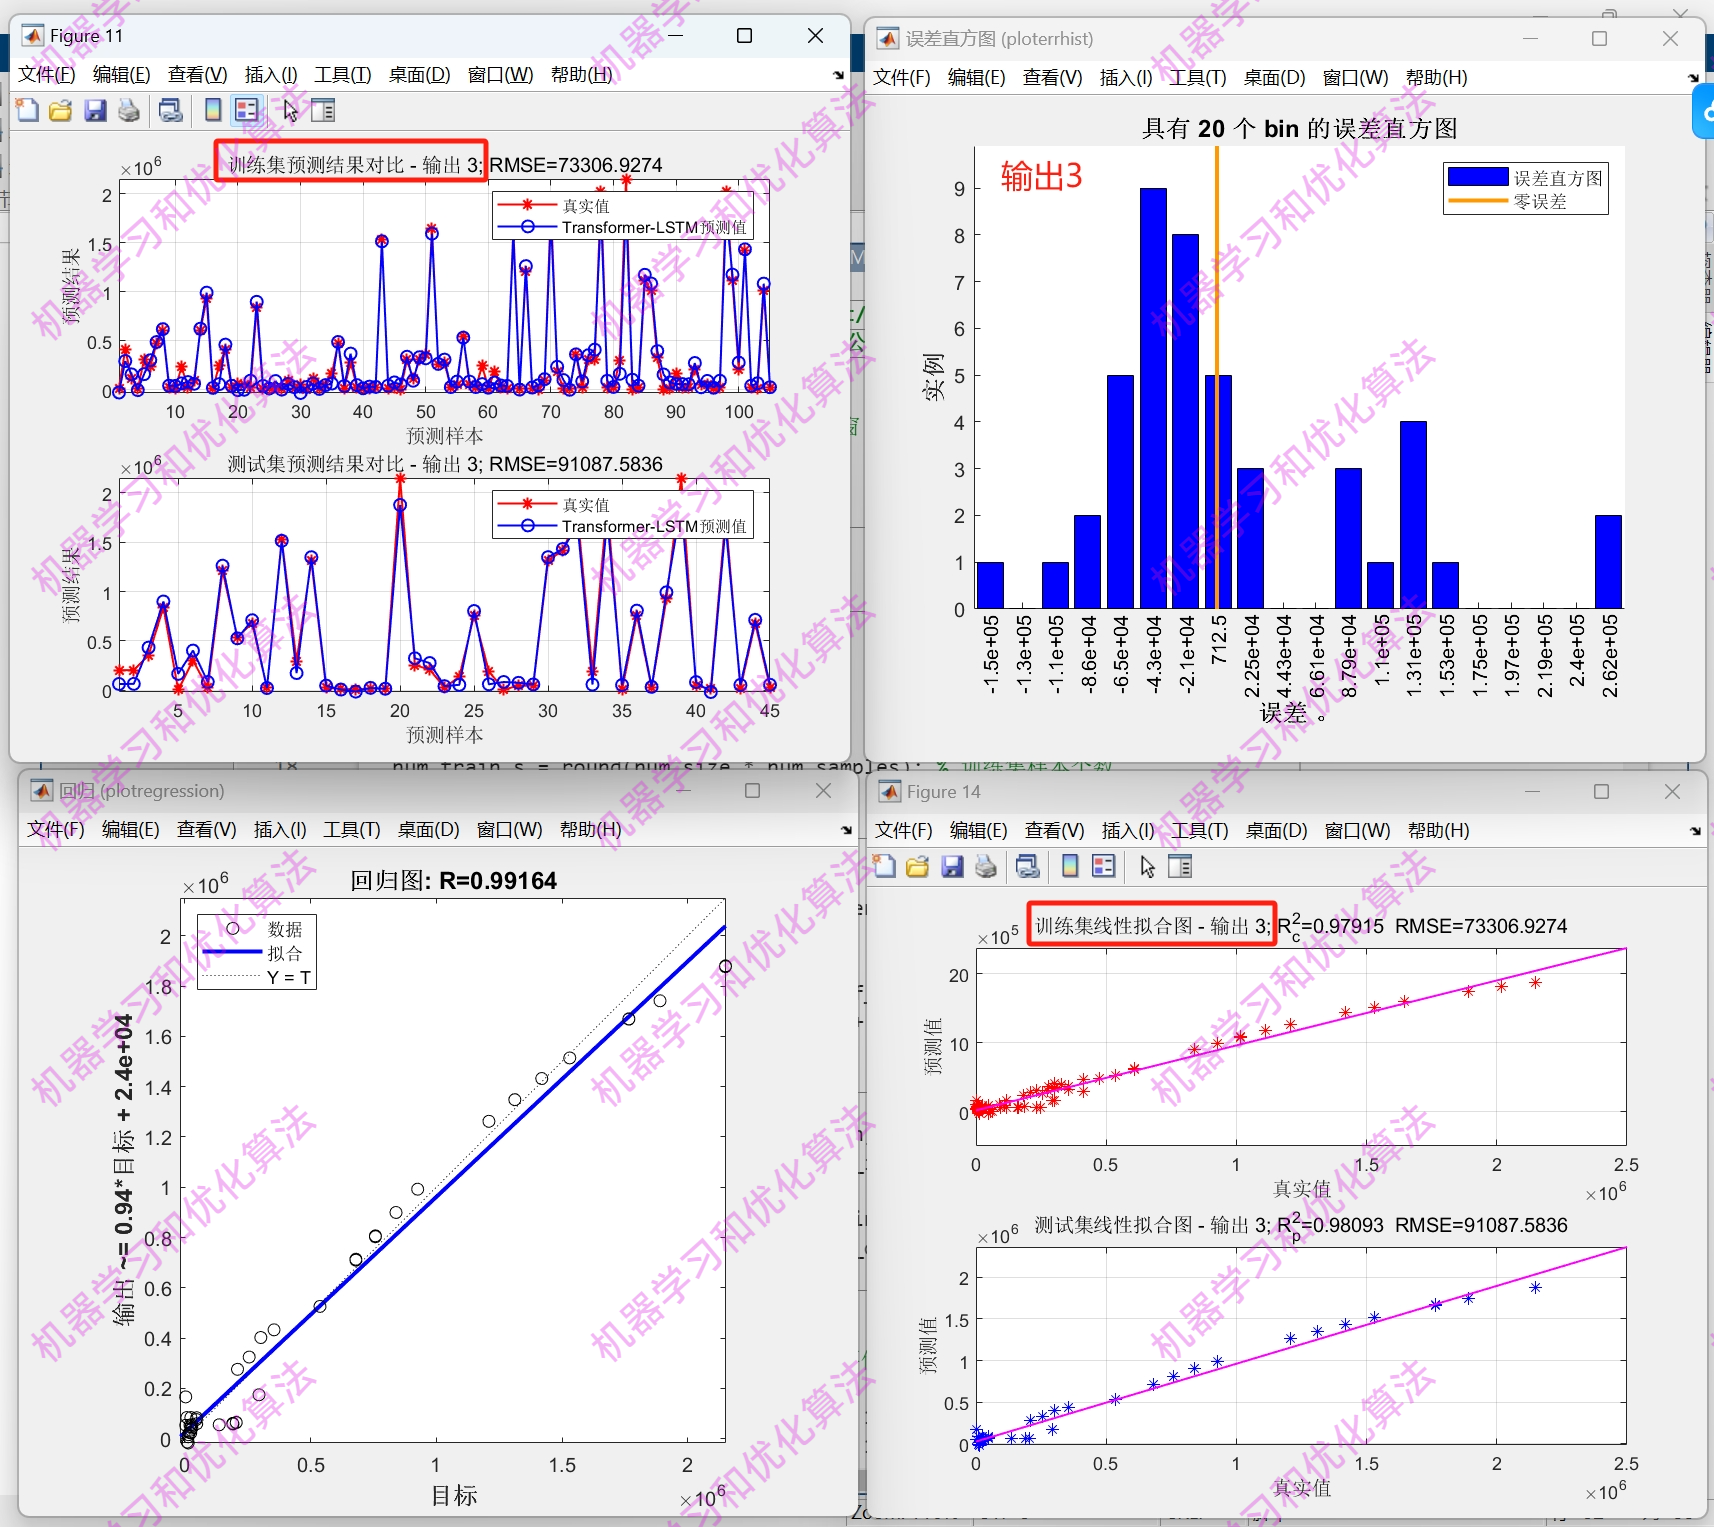Open 编辑(E) menu in Figure 14
Viewport: 1714px width, 1527px height.
point(978,831)
